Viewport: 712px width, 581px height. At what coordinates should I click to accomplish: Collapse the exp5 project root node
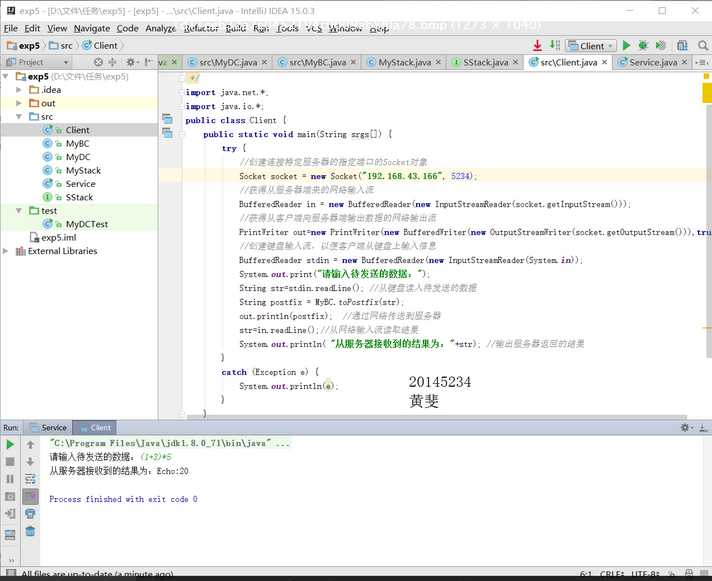(6, 76)
